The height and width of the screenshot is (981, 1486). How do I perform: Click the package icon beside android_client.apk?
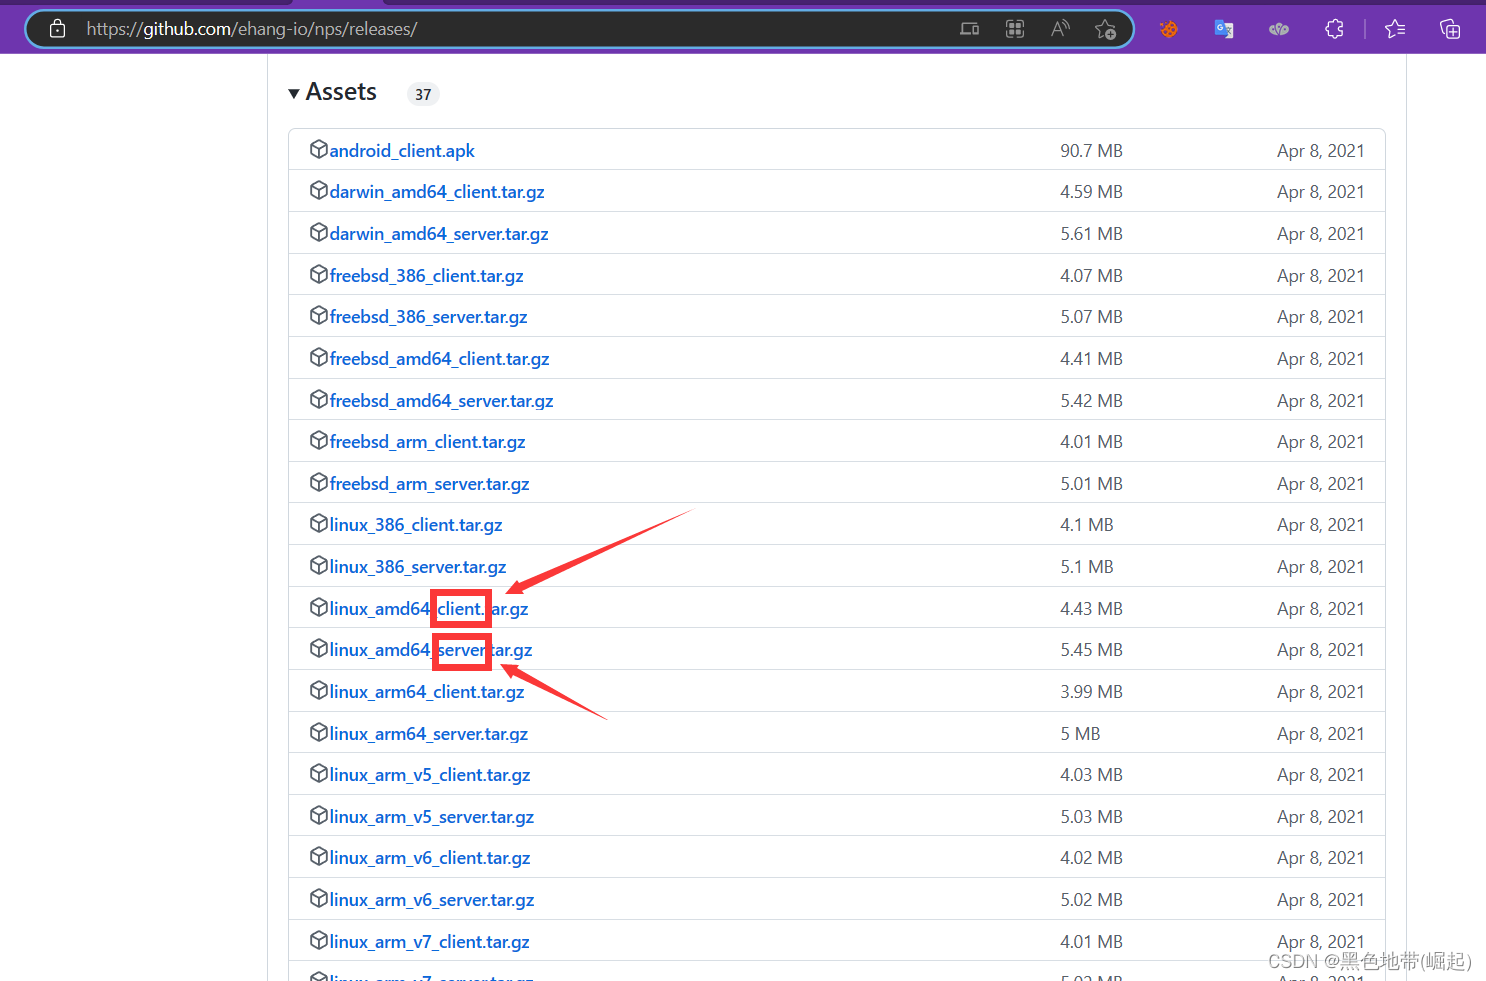(x=319, y=149)
